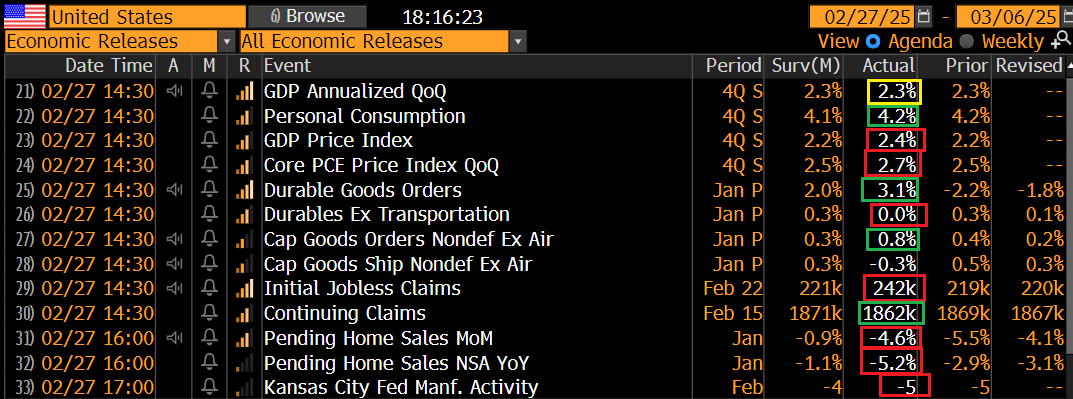Click the United States country input field
This screenshot has height=399, width=1073.
tap(147, 16)
